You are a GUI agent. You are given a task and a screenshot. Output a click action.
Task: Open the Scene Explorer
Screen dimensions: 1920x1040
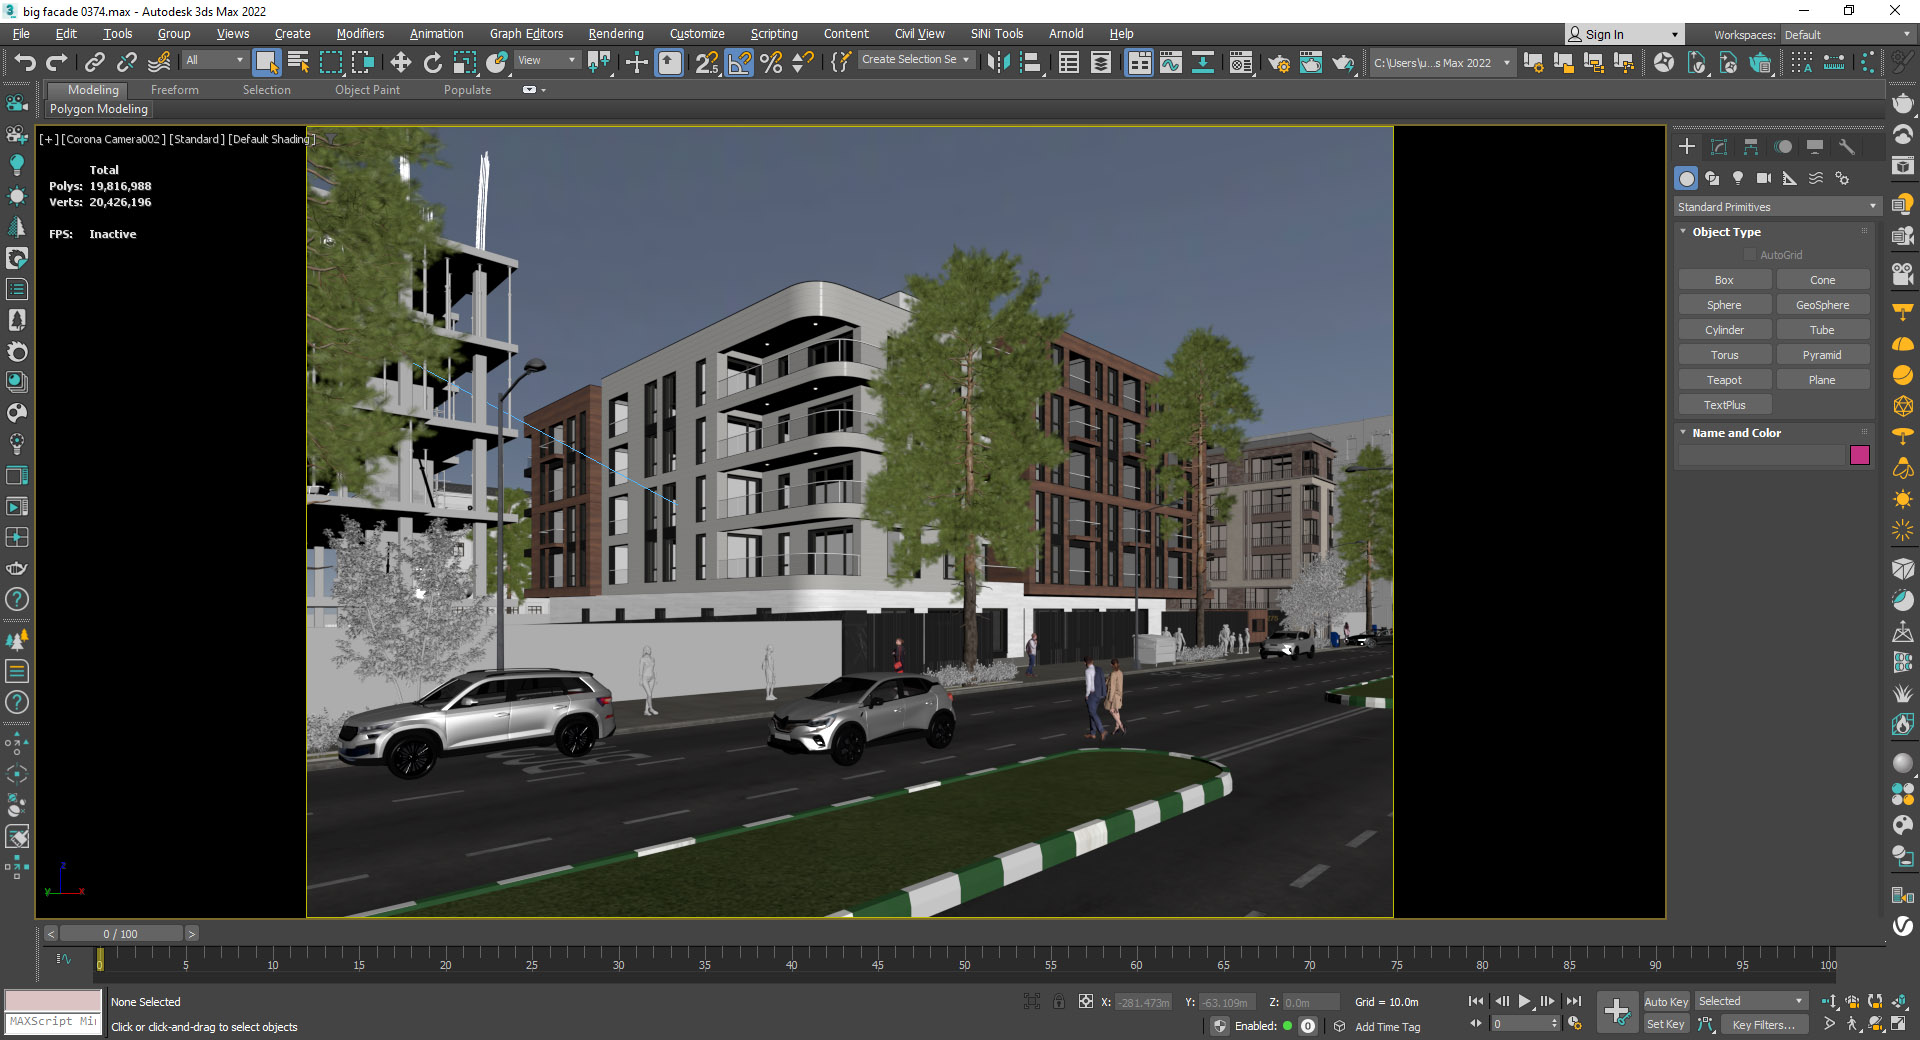pos(1069,63)
